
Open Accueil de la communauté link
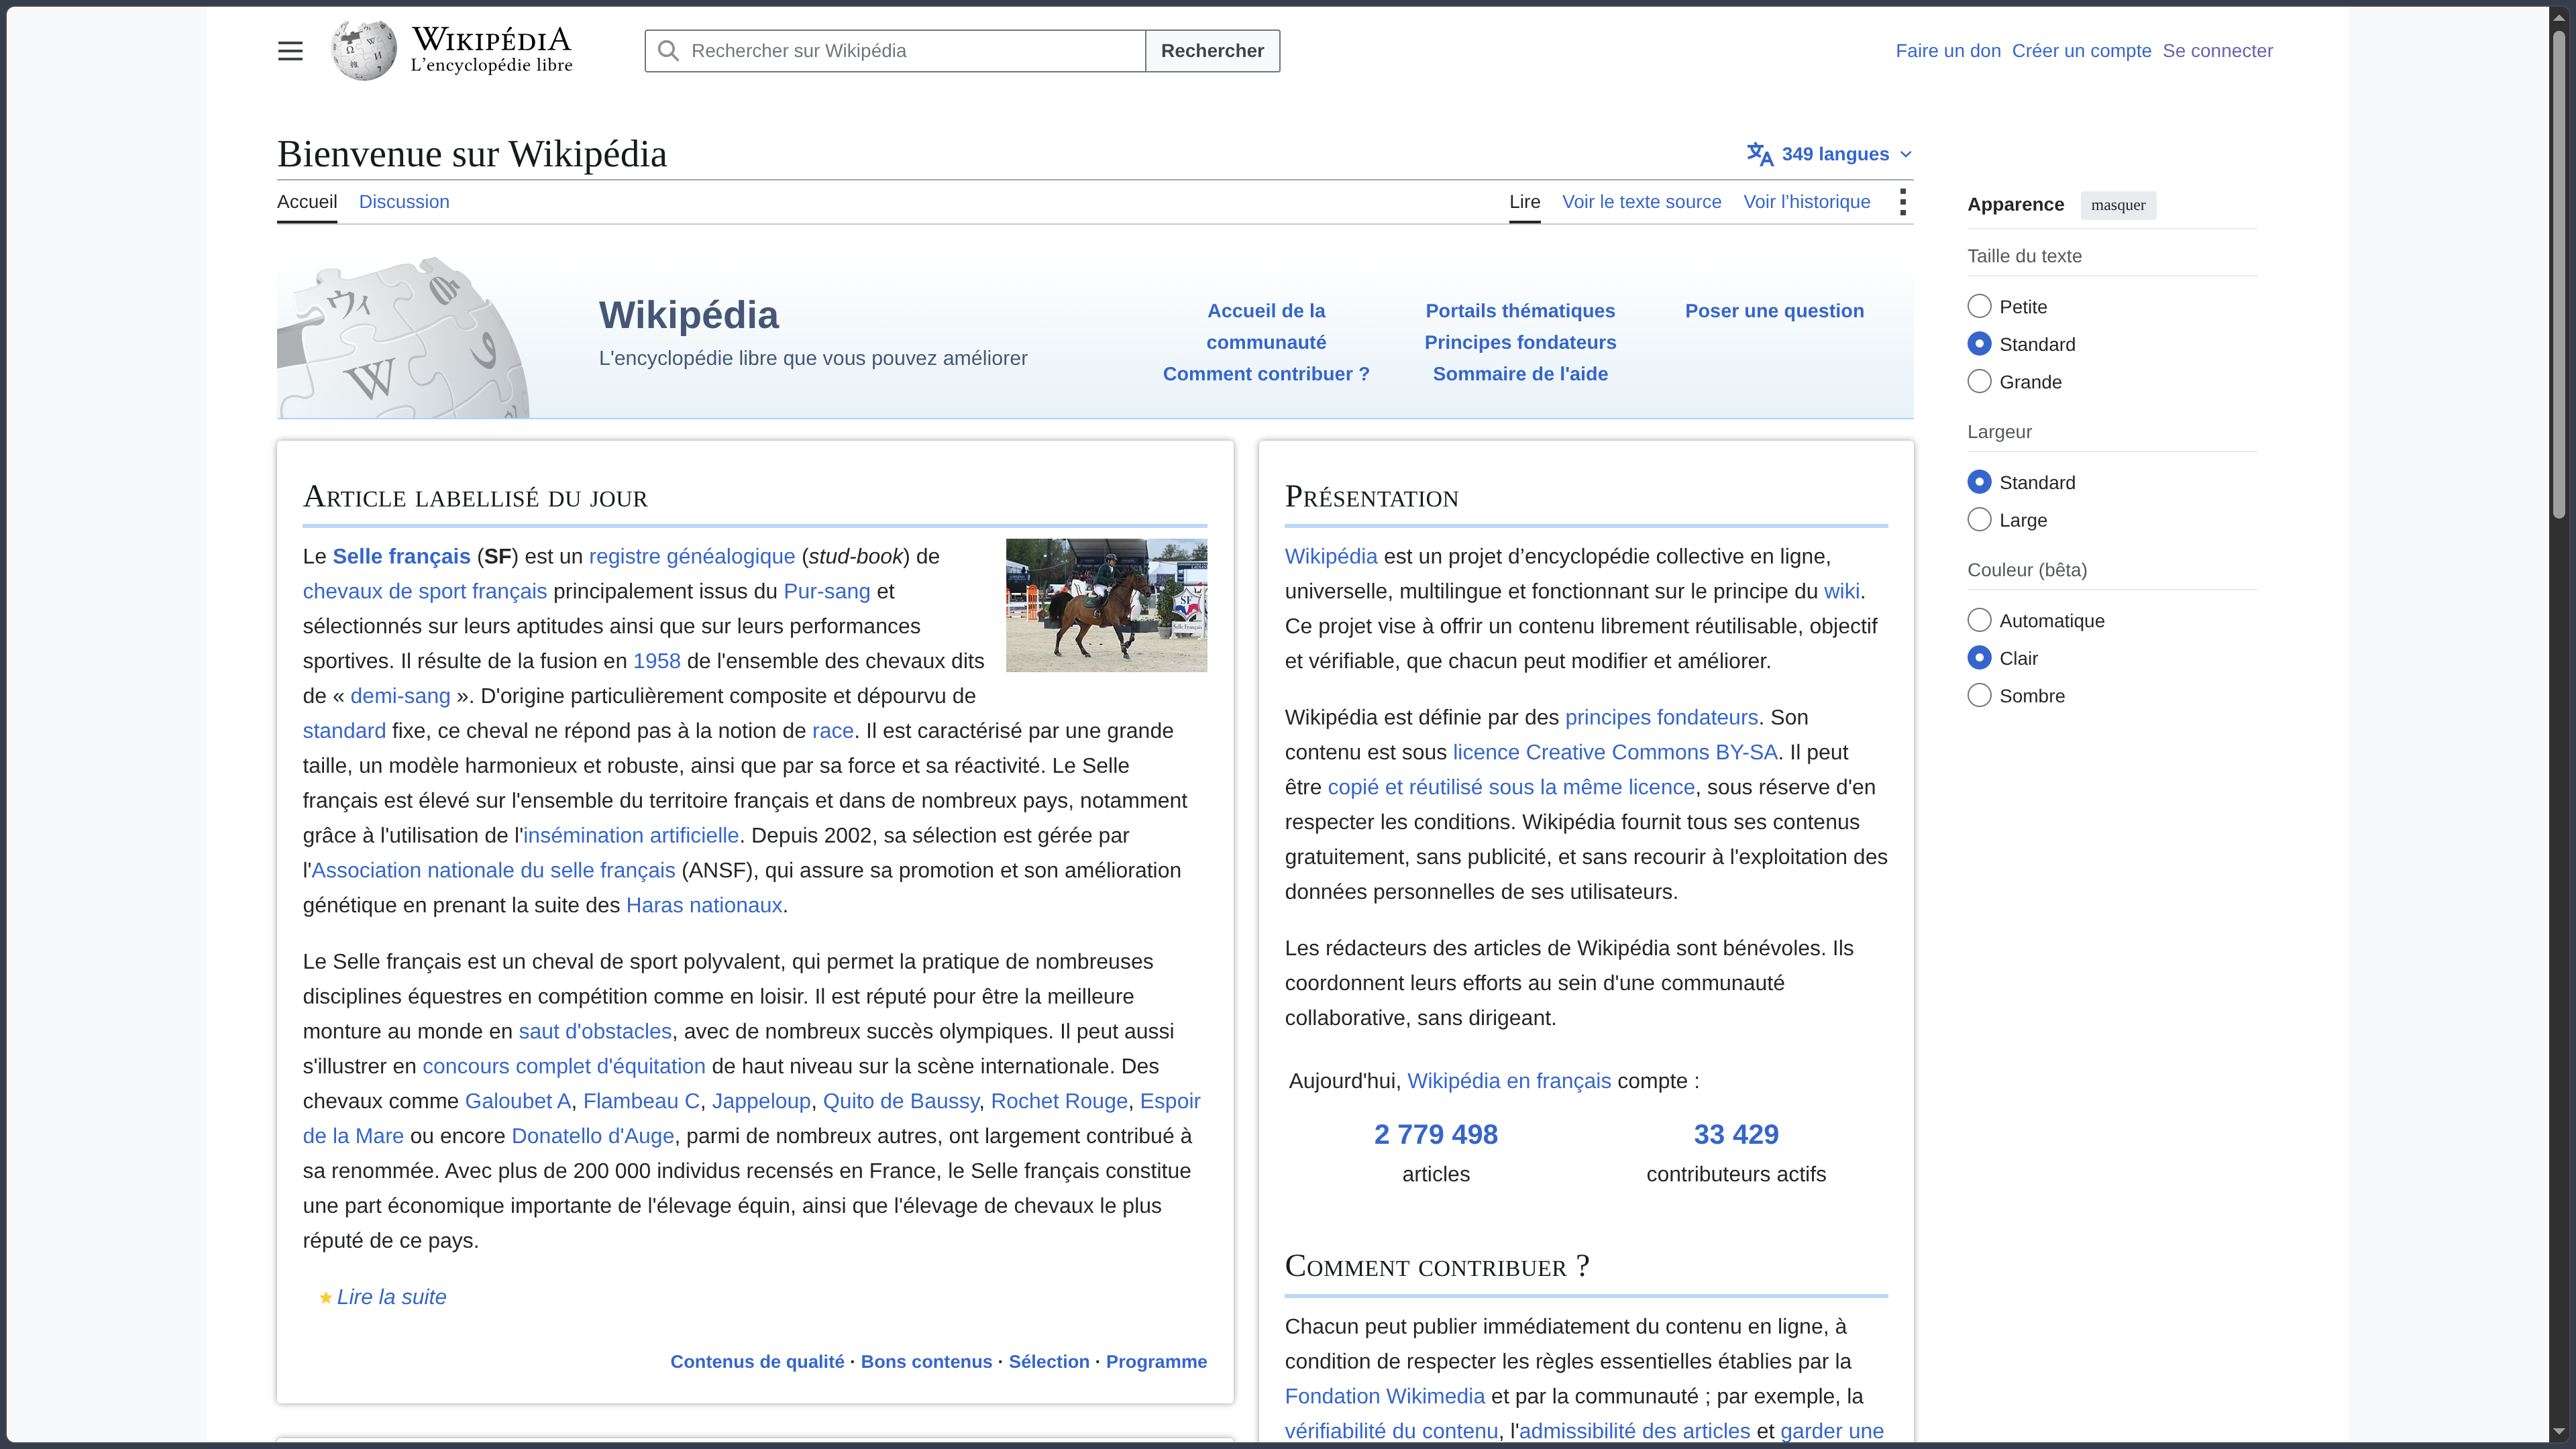1266,327
